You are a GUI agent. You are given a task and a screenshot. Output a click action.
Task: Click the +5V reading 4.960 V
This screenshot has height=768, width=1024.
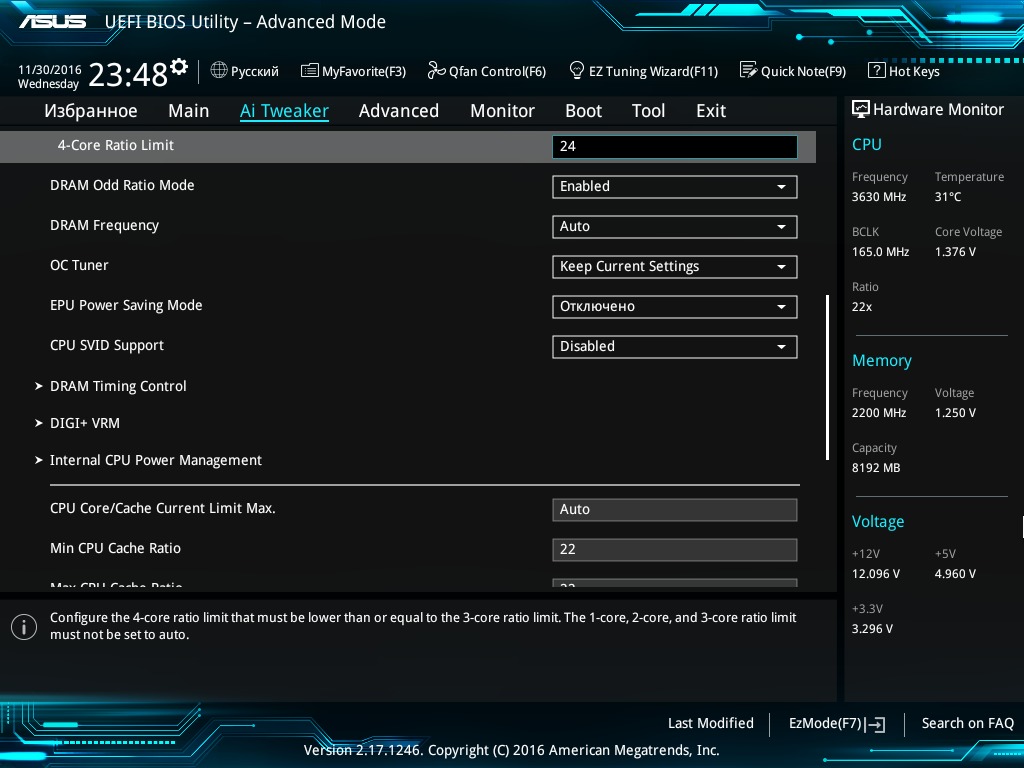coord(955,574)
